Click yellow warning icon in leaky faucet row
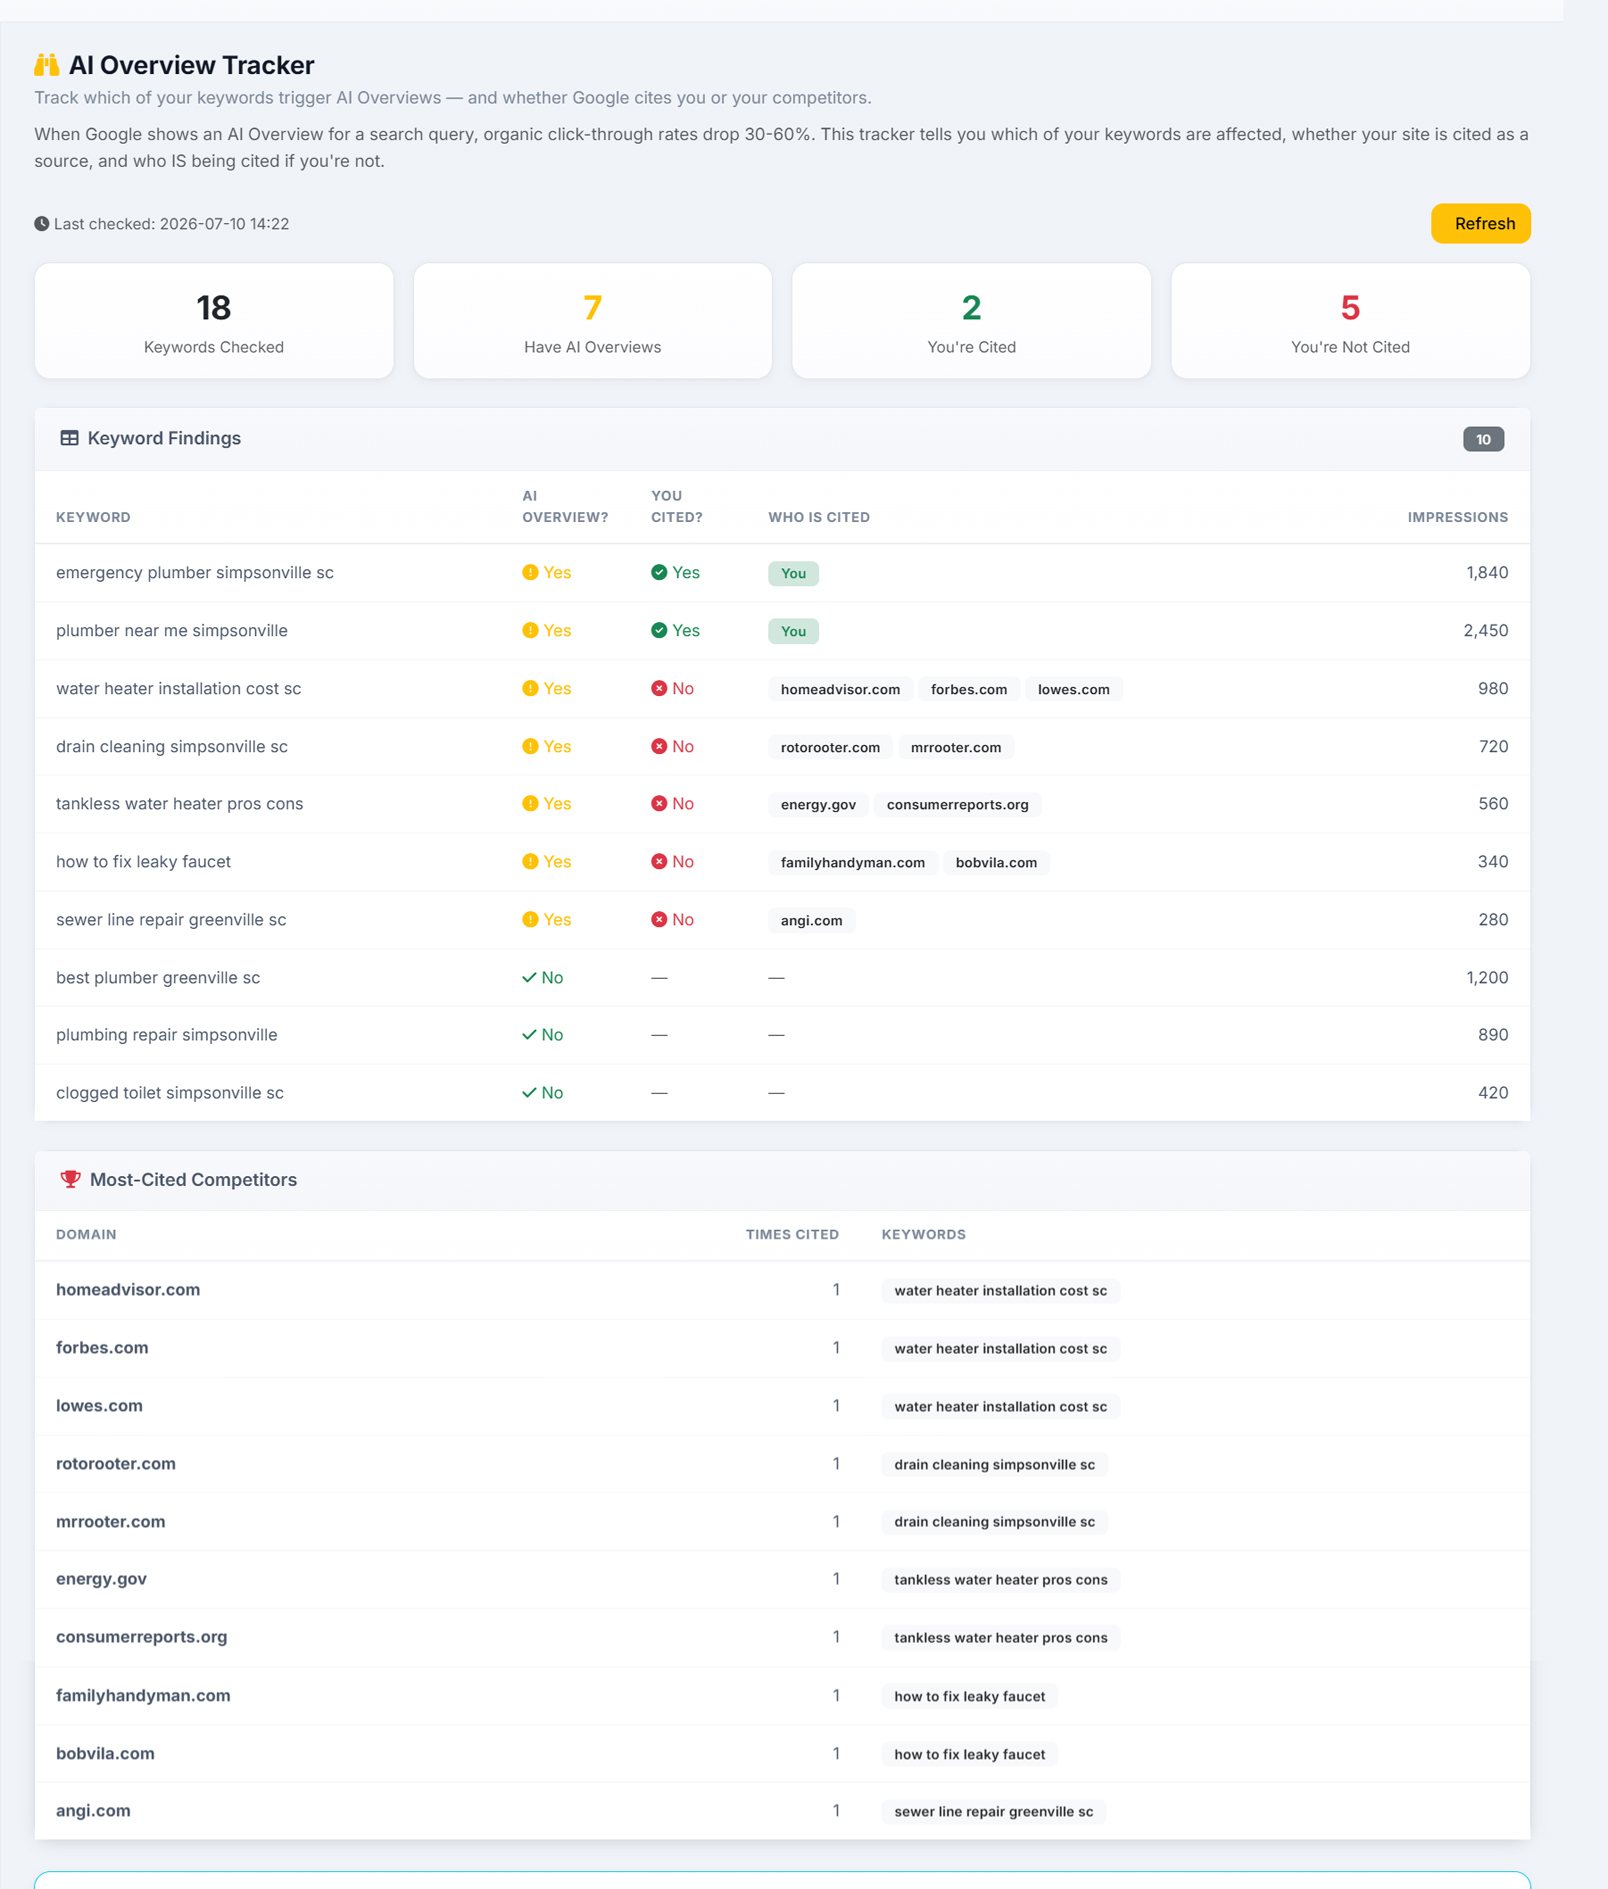 pyautogui.click(x=530, y=861)
